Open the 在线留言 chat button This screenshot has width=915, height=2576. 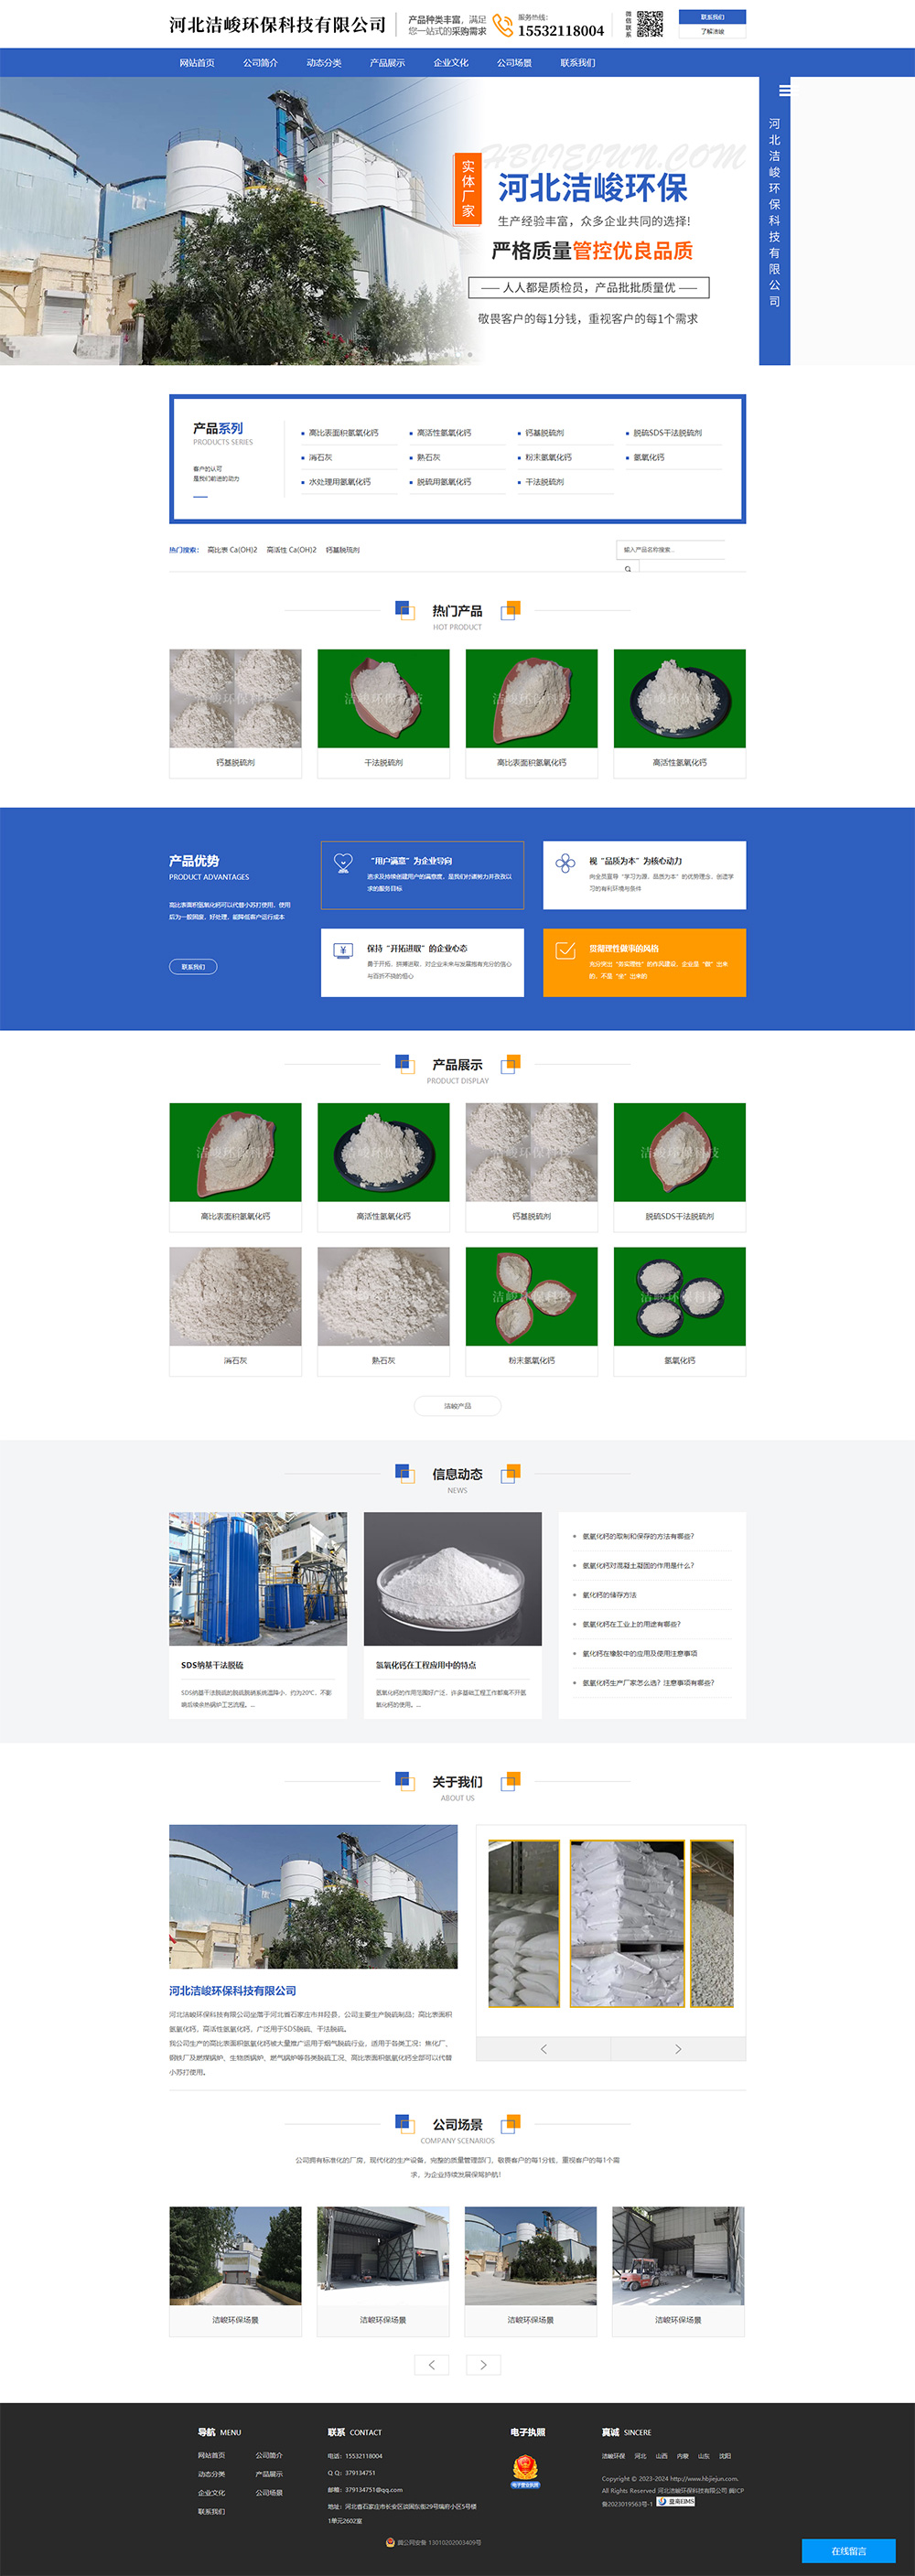849,2551
